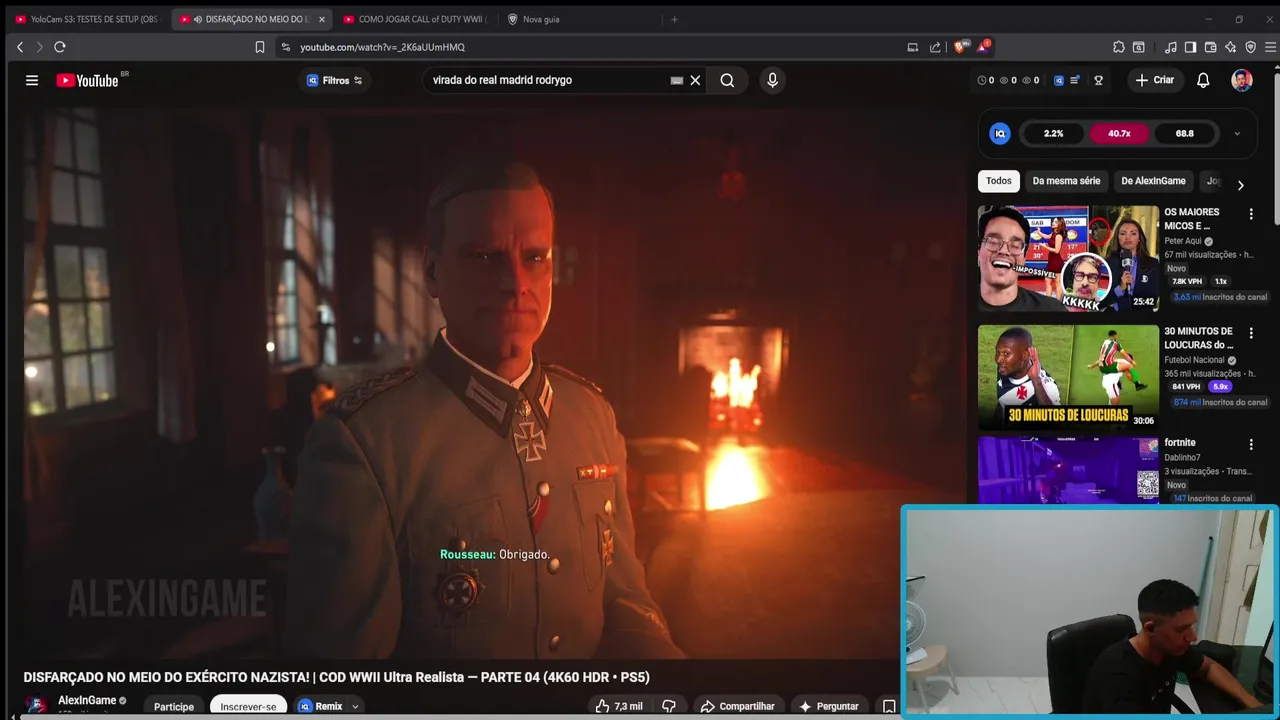Clear the search text with X
1280x720 pixels.
point(695,80)
